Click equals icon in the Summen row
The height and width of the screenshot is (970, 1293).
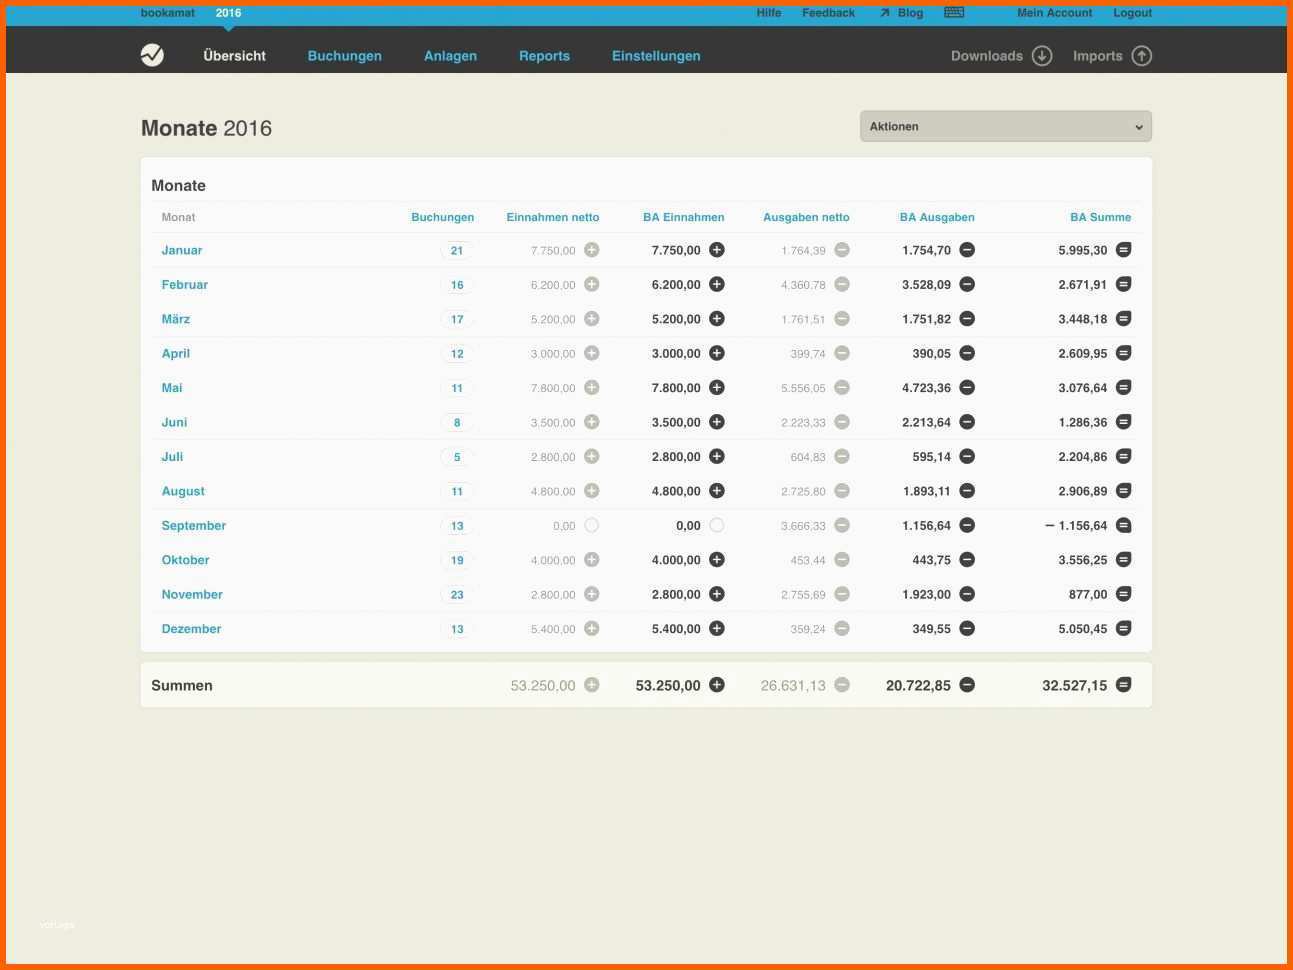point(1123,685)
